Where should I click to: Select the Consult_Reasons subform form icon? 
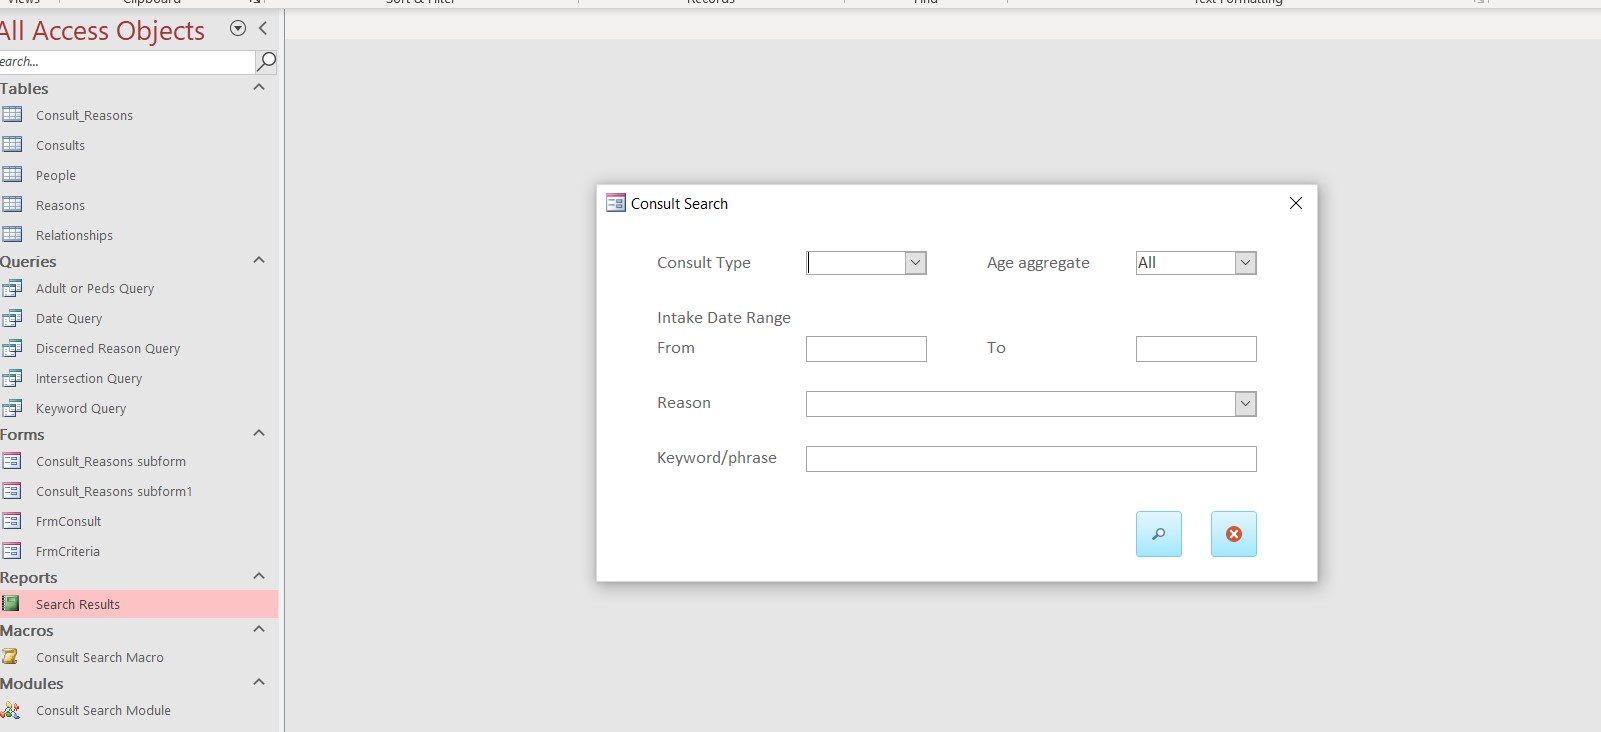click(12, 461)
